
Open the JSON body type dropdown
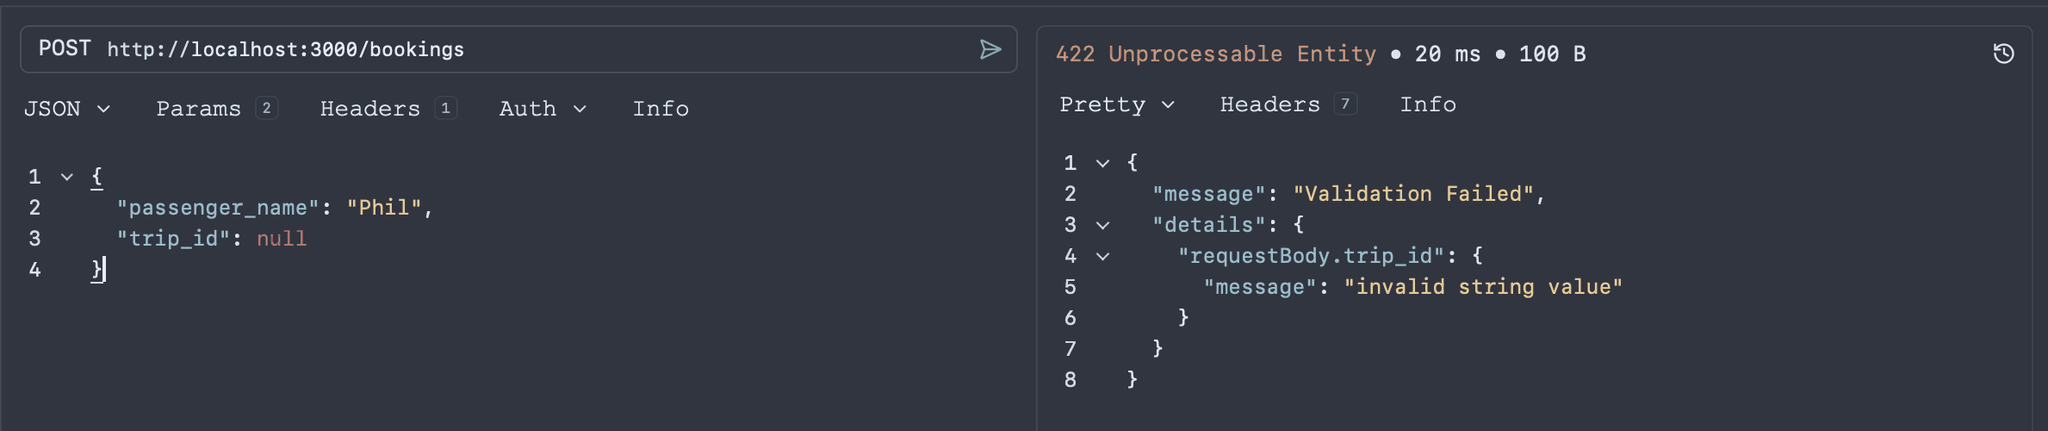67,108
